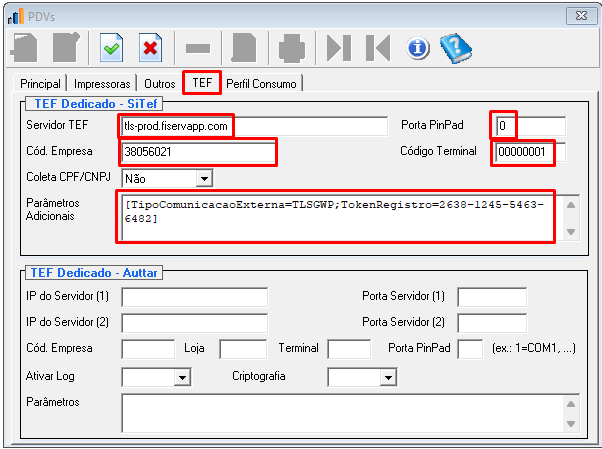The height and width of the screenshot is (449, 602).
Task: Expand the Ativar Log dropdown
Action: (182, 378)
